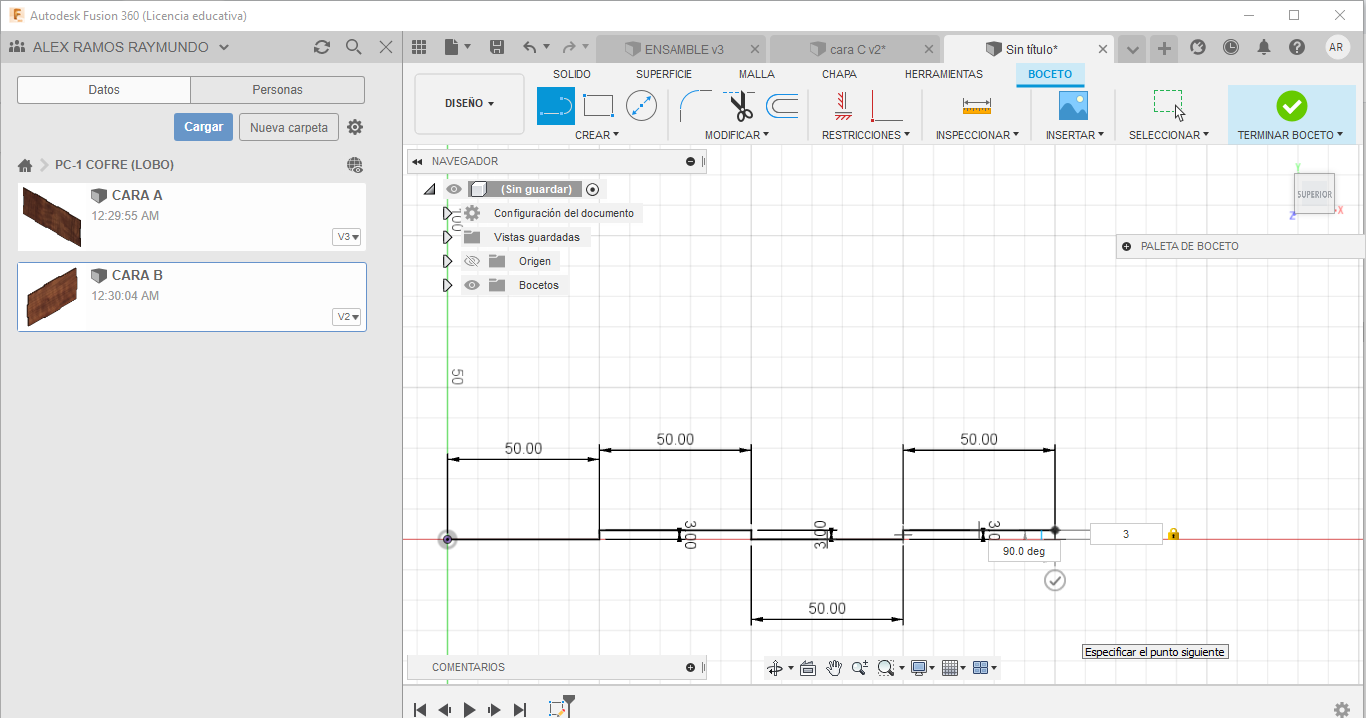Apply the Horizontal/Vertical constraint
This screenshot has height=718, width=1366.
point(843,105)
